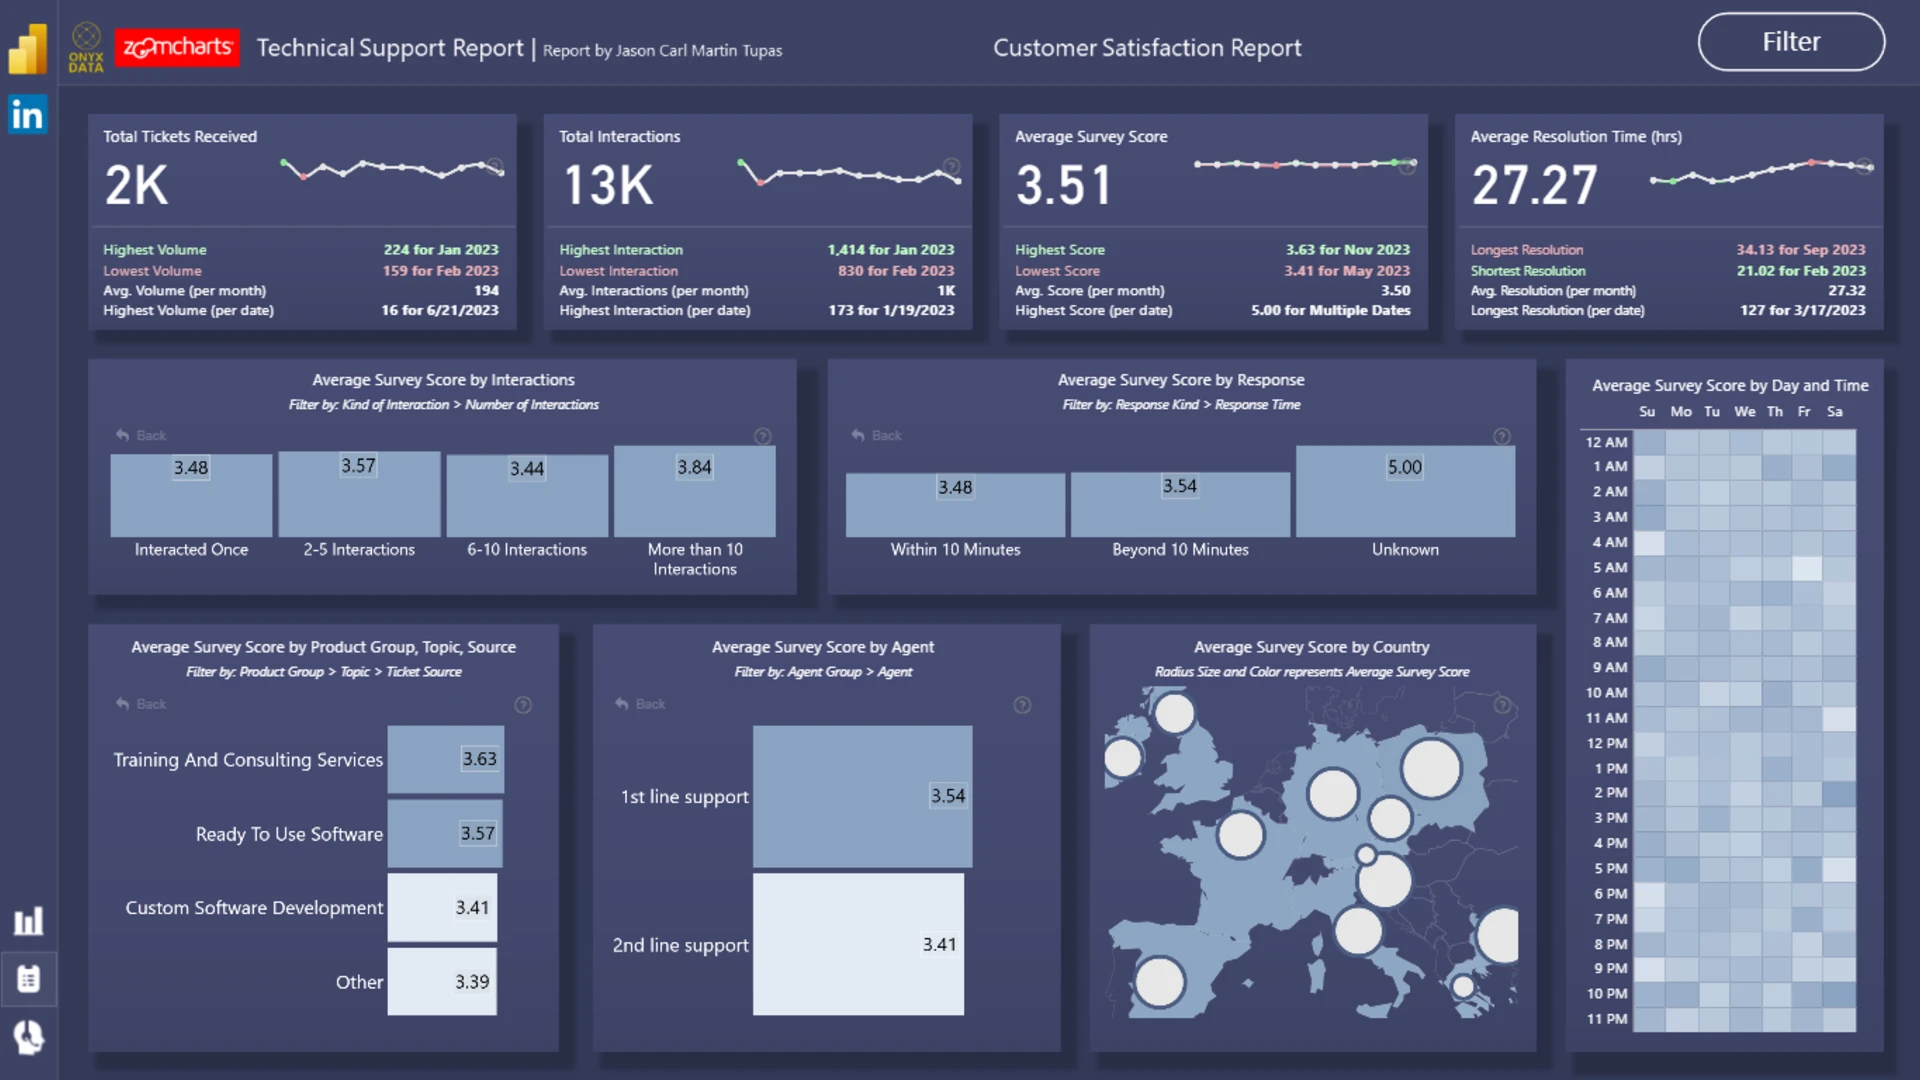Select the Unknown response time bar
Viewport: 1920px width, 1080px height.
[1405, 491]
